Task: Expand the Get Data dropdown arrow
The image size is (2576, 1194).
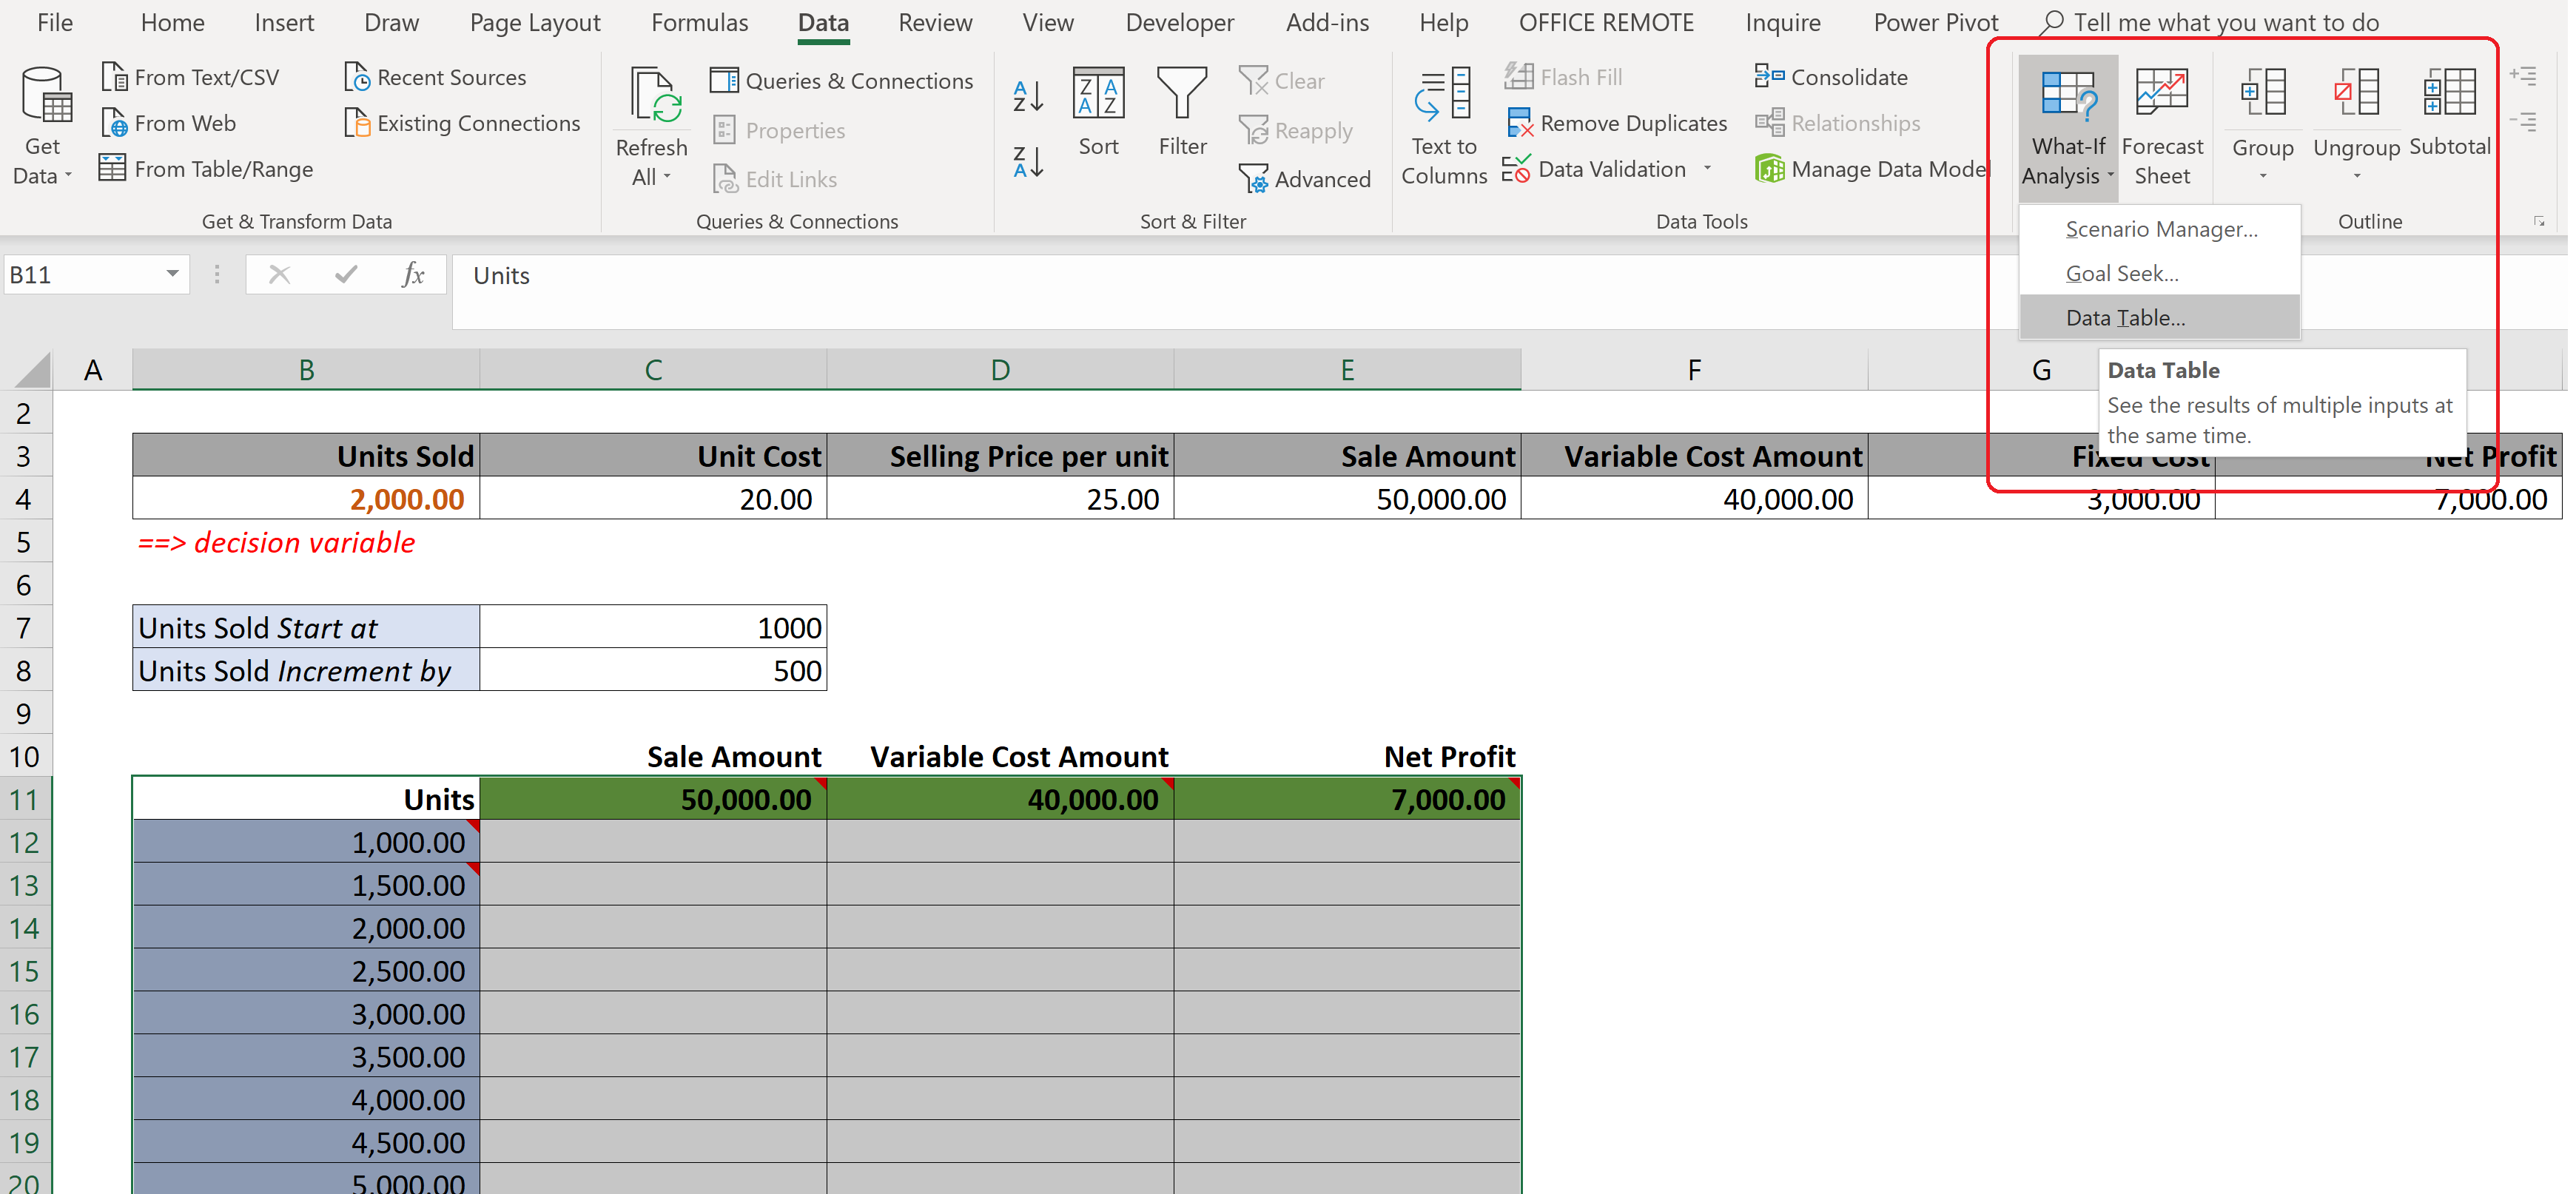Action: pyautogui.click(x=68, y=177)
